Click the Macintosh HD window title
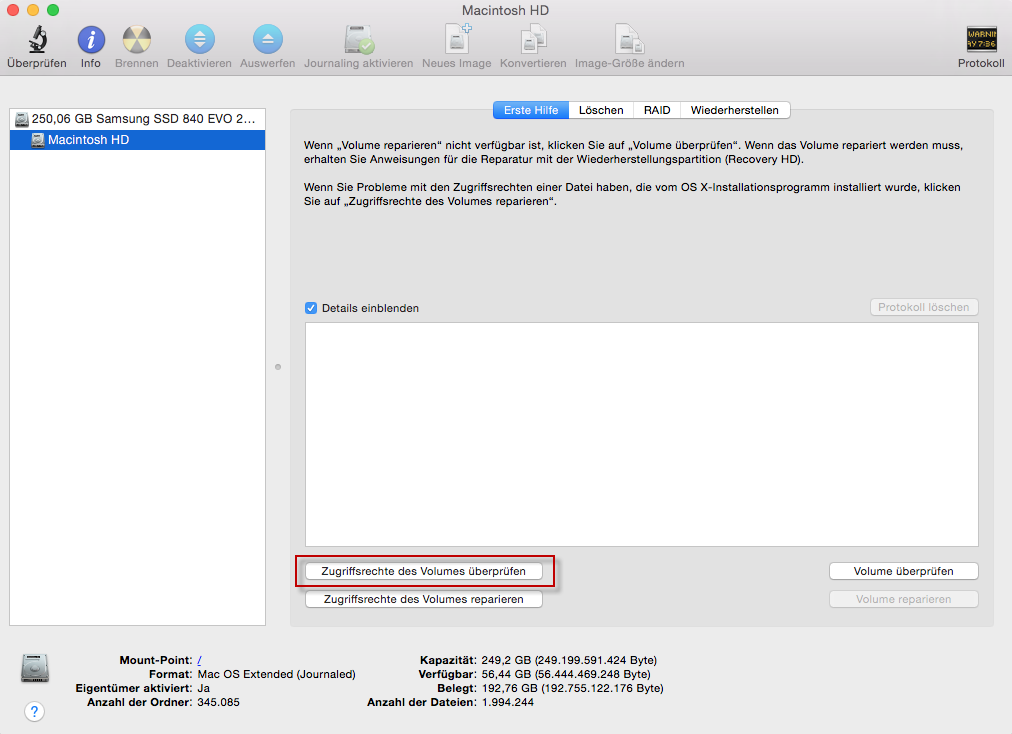The height and width of the screenshot is (734, 1012). tap(505, 10)
